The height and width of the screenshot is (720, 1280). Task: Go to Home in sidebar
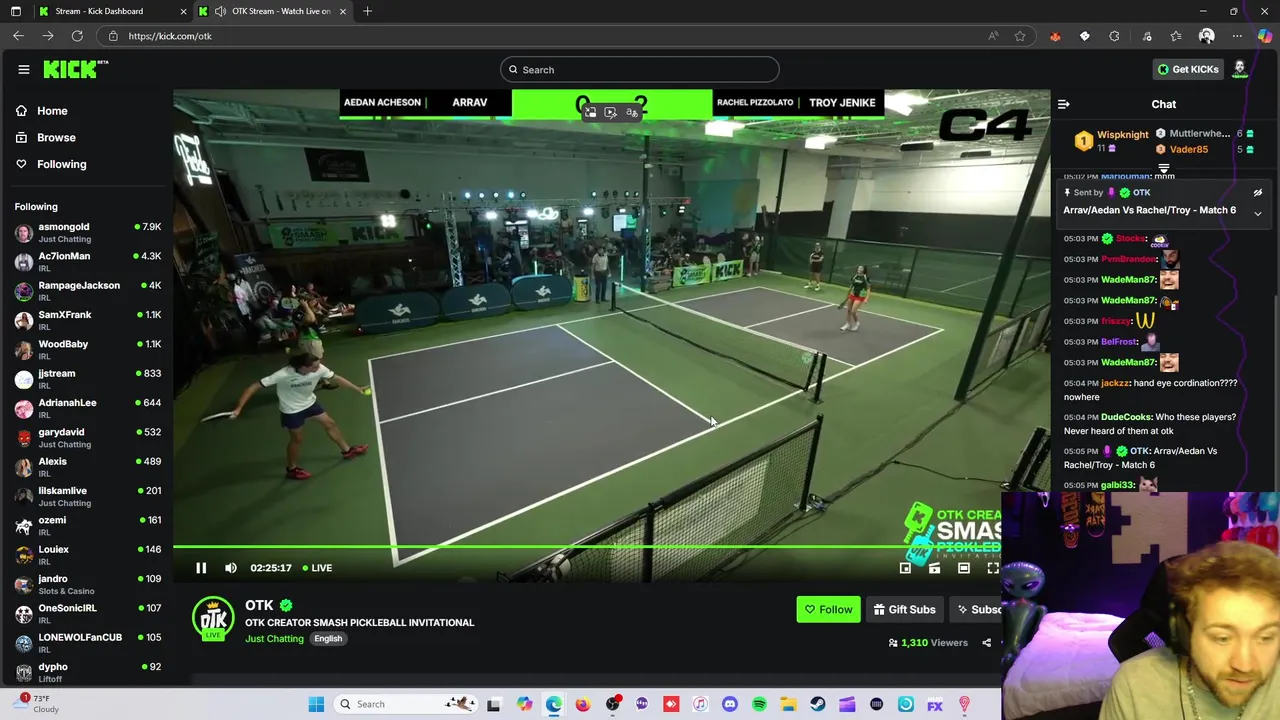click(x=52, y=111)
